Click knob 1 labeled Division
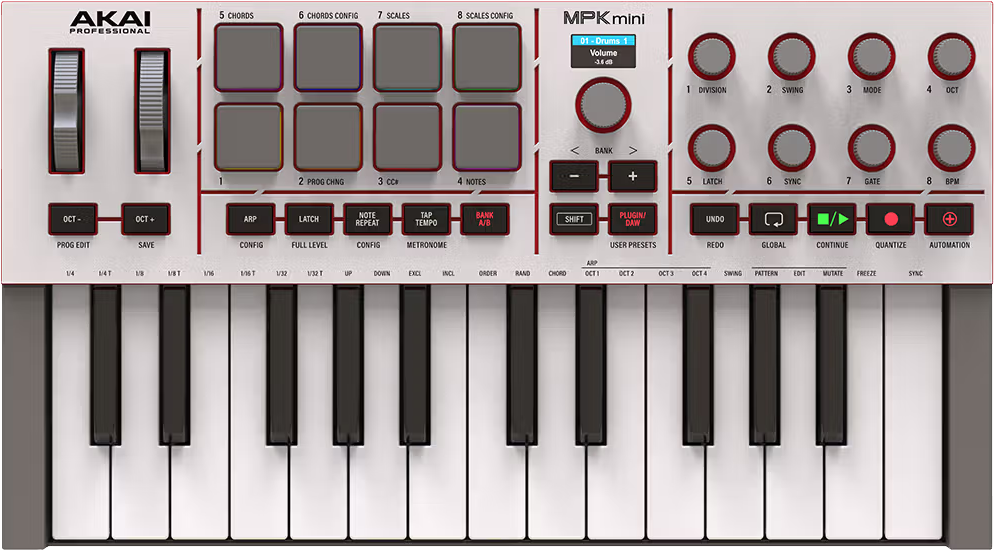The image size is (994, 550). point(711,55)
